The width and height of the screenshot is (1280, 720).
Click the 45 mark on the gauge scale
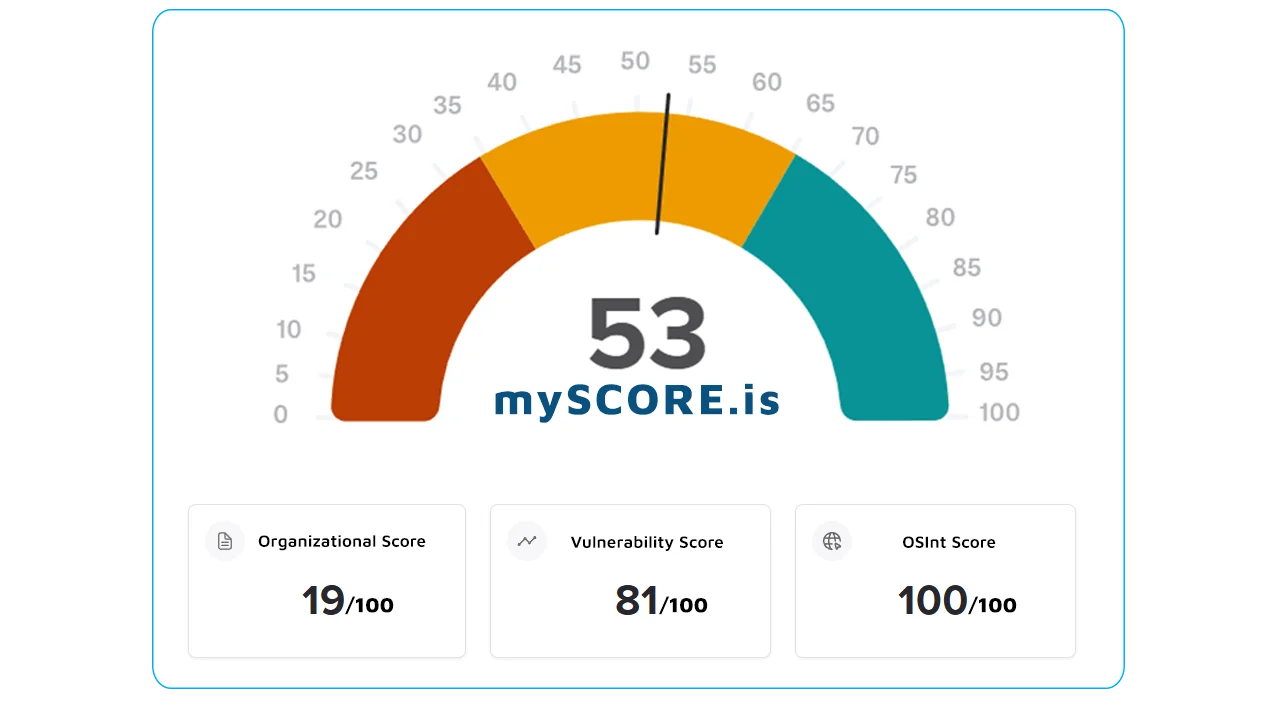(x=567, y=65)
